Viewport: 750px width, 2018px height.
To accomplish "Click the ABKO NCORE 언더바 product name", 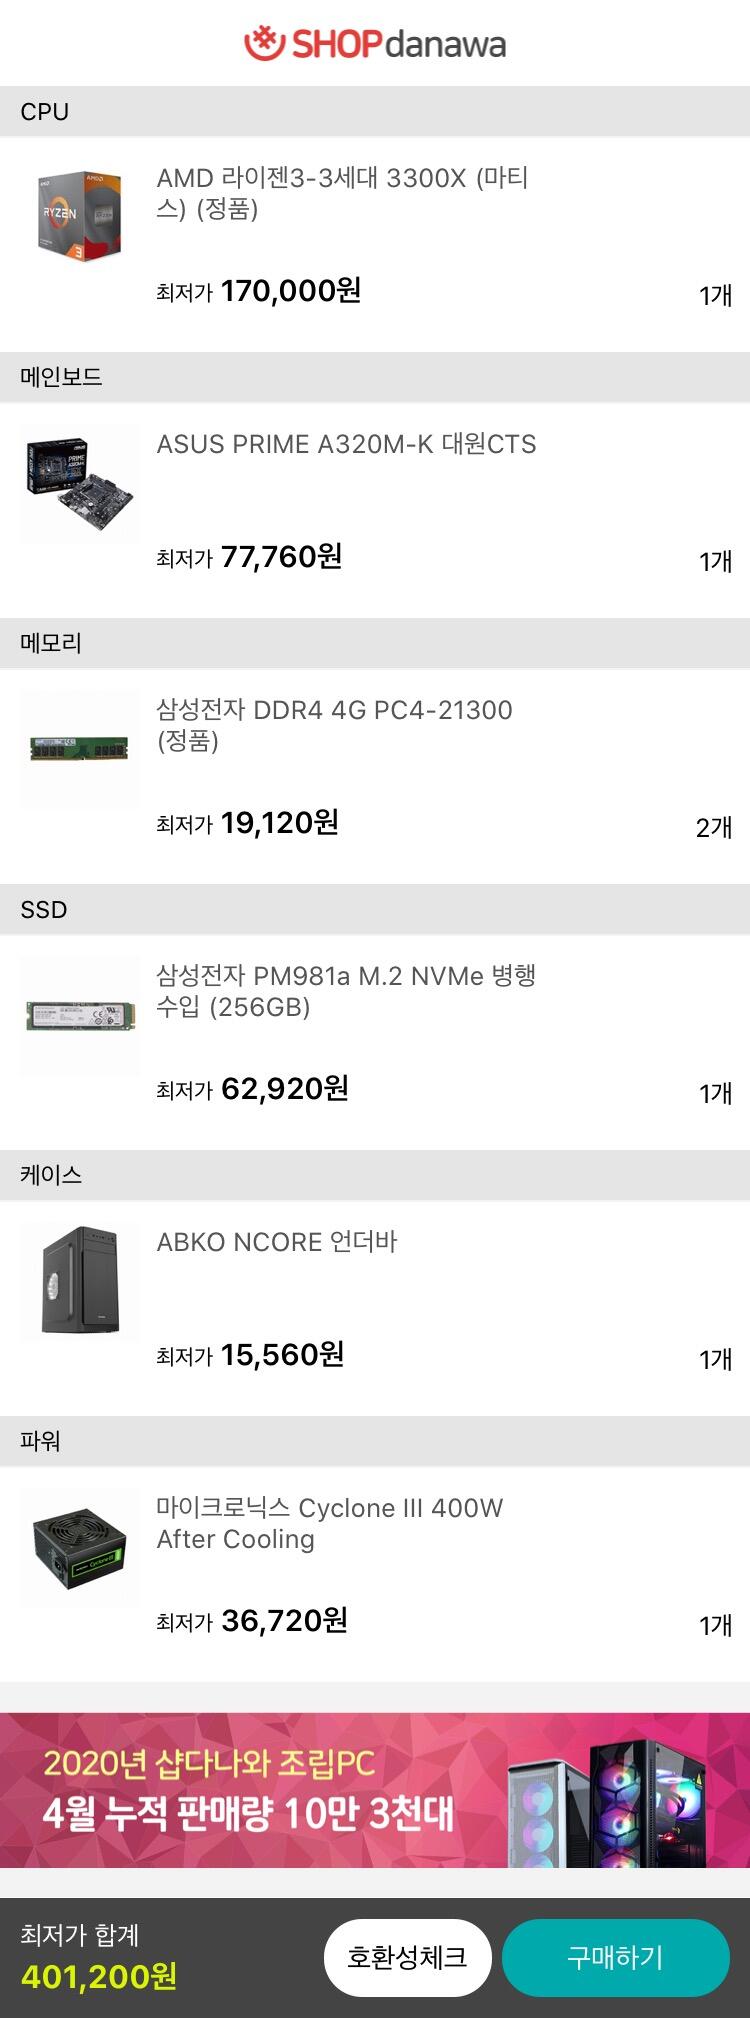I will click(277, 1242).
